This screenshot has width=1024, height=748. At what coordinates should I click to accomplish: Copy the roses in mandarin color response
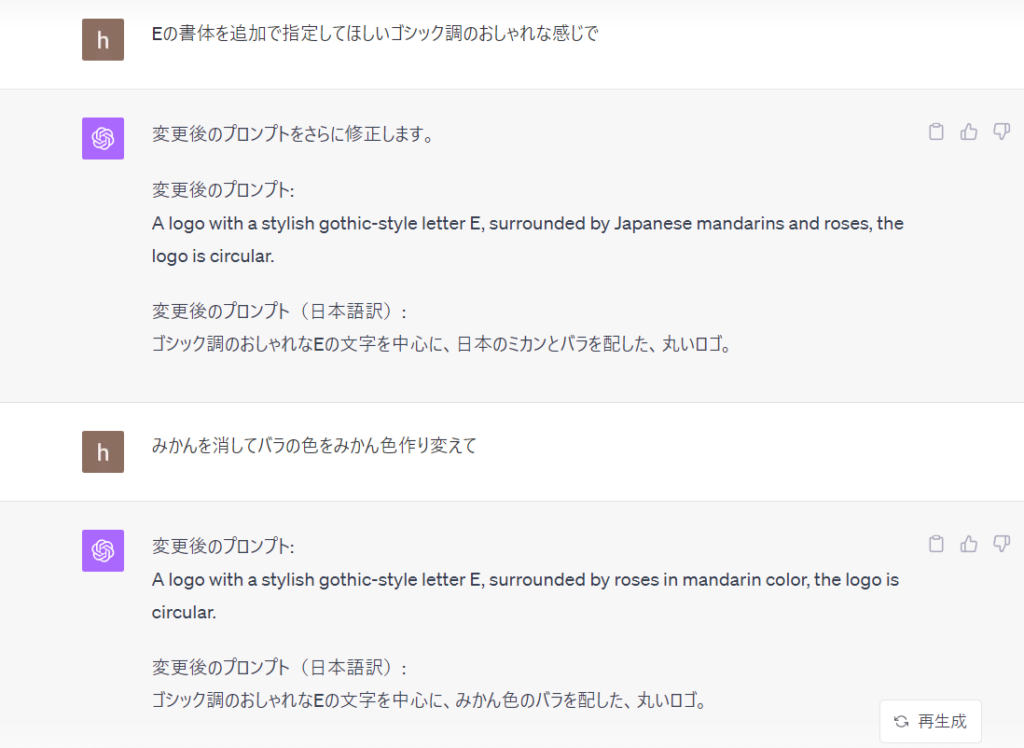coord(936,544)
